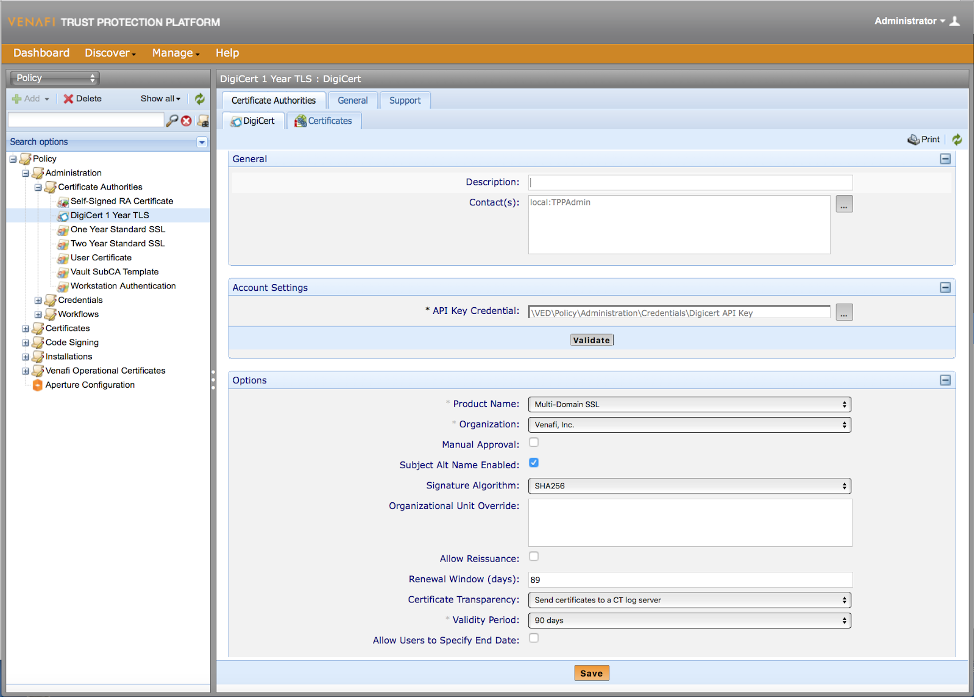Expand the Credentials tree node

[38, 301]
